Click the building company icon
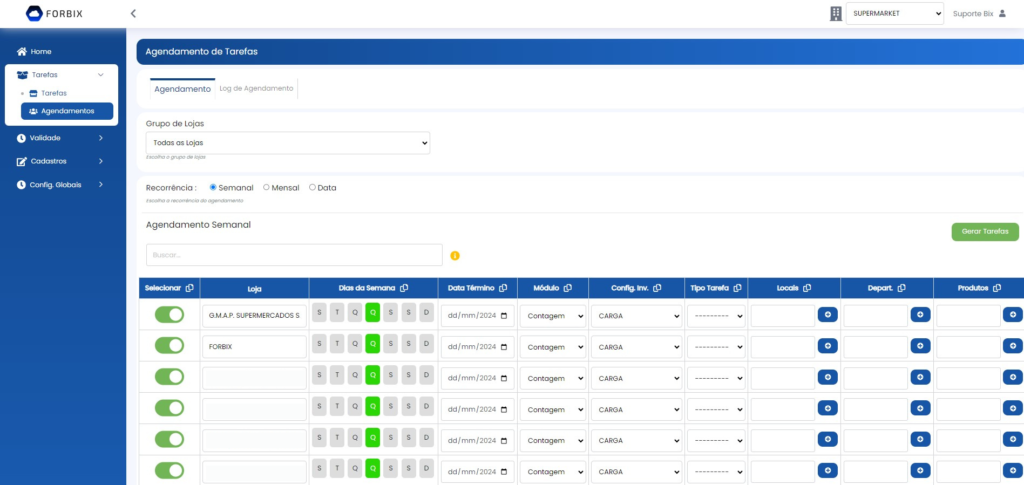 point(836,13)
